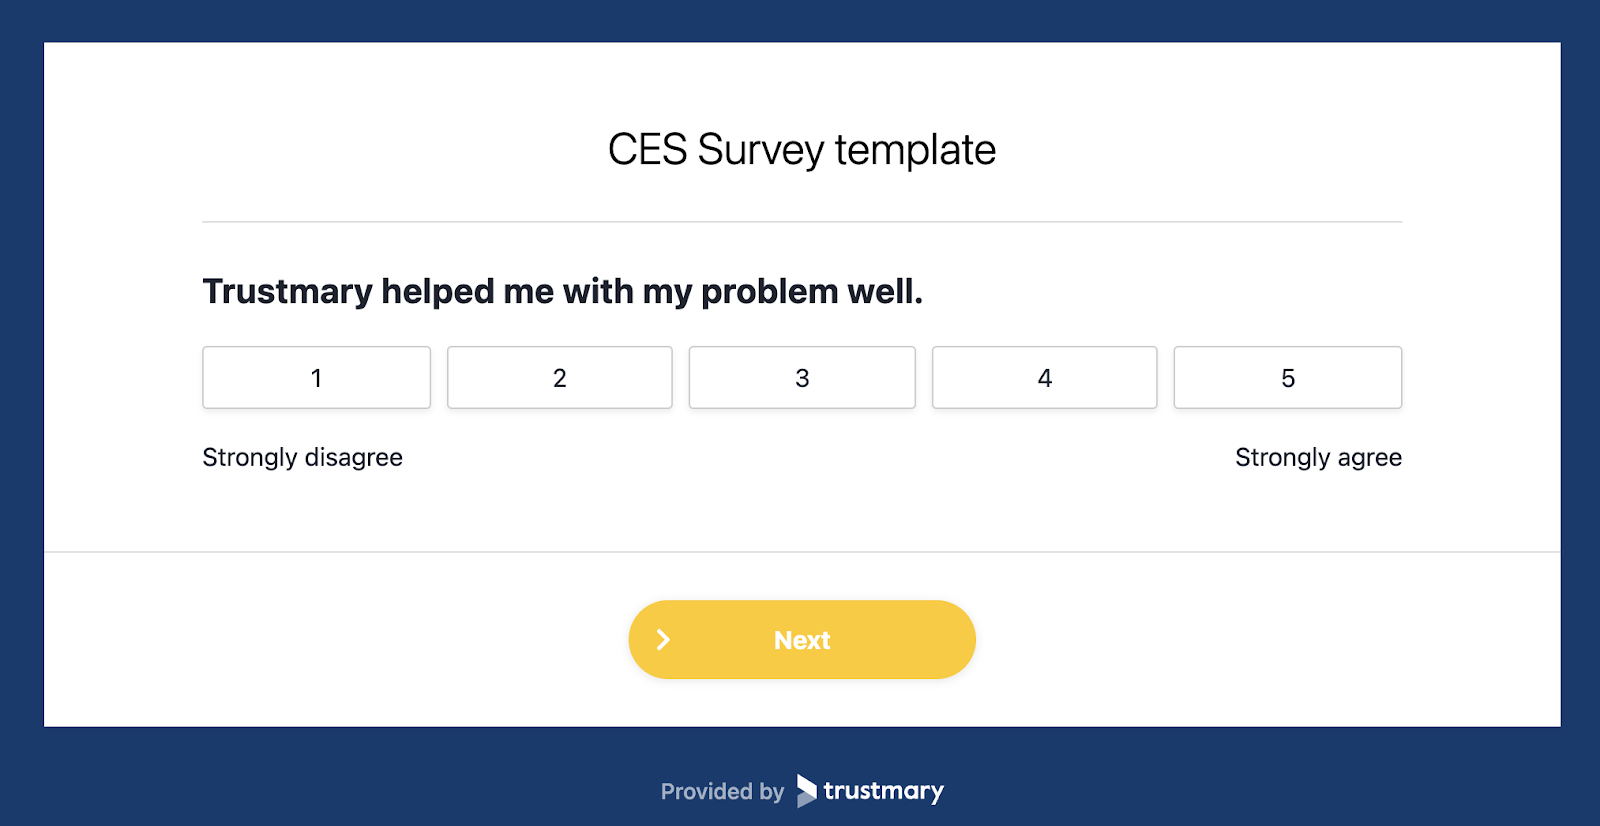Click the 'CES Survey template' heading
Image resolution: width=1600 pixels, height=826 pixels.
pyautogui.click(x=802, y=150)
